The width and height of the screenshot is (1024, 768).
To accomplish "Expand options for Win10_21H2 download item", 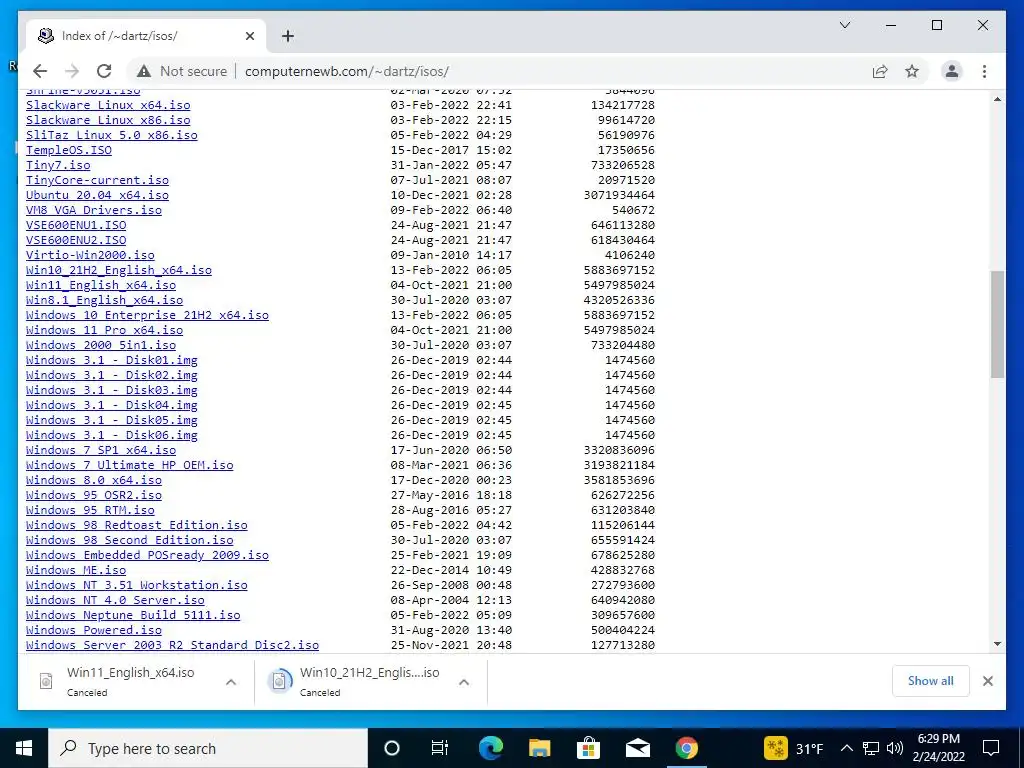I will (464, 682).
